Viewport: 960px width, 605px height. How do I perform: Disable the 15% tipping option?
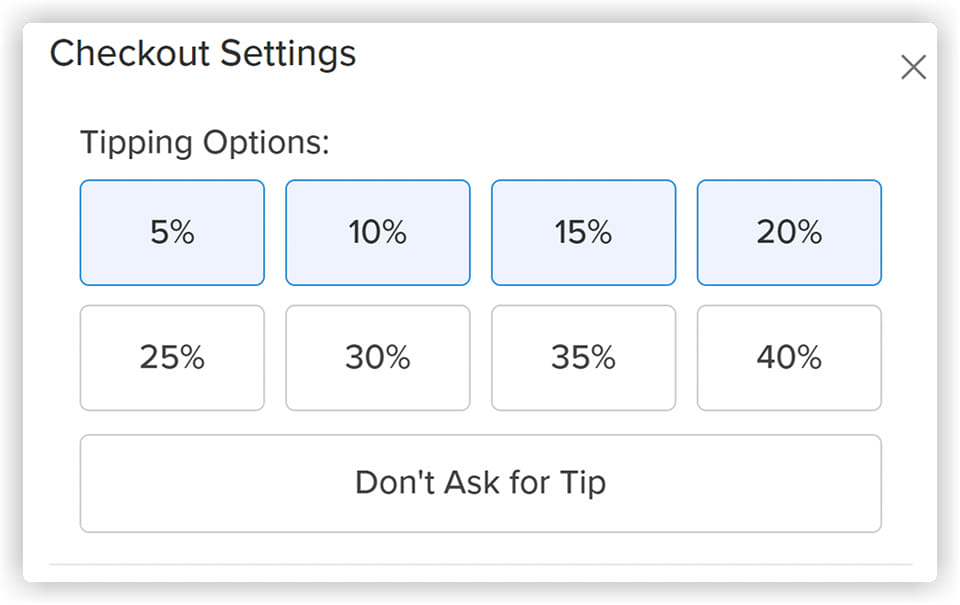pyautogui.click(x=583, y=233)
